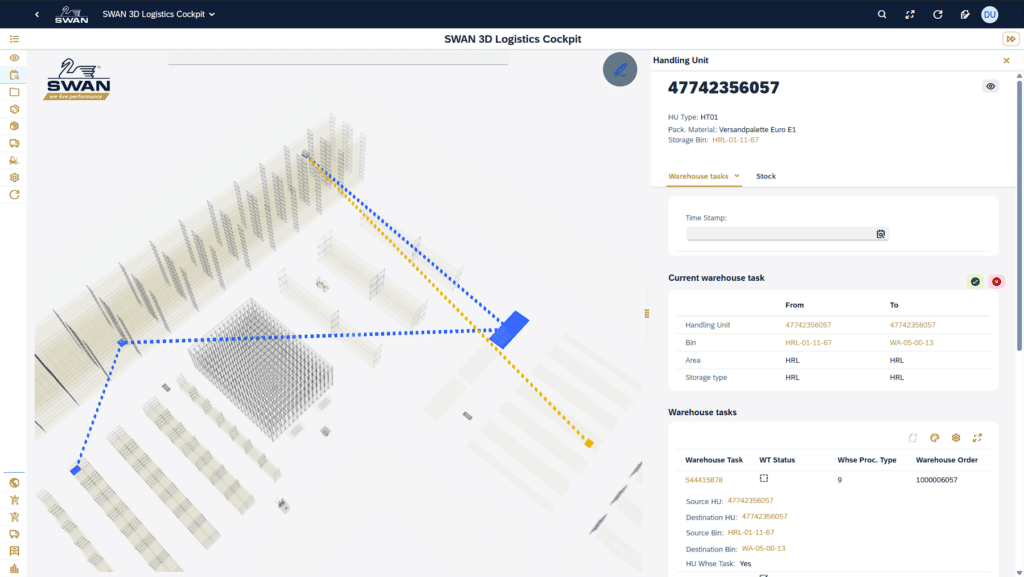Screen dimensions: 1024x577
Task: Open the Time Stamp date picker icon
Action: pyautogui.click(x=881, y=234)
